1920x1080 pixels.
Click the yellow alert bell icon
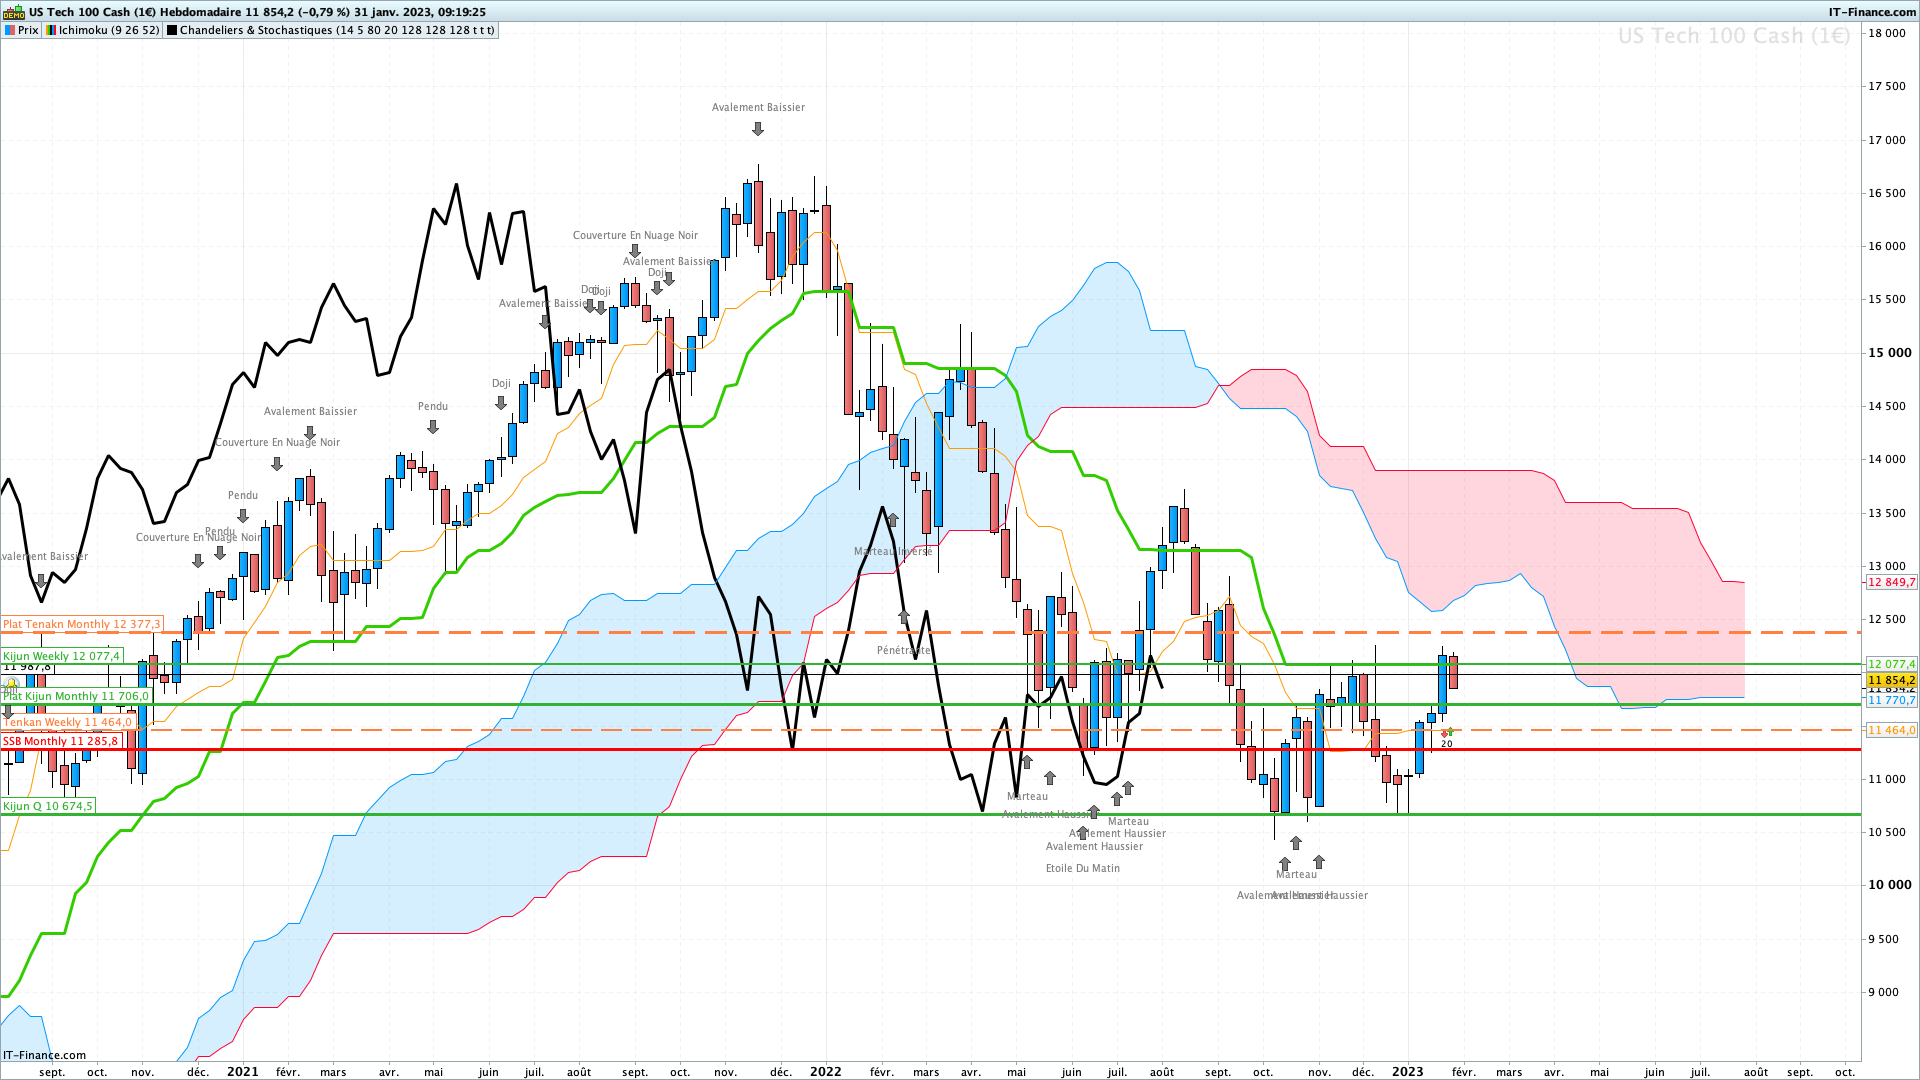(11, 685)
